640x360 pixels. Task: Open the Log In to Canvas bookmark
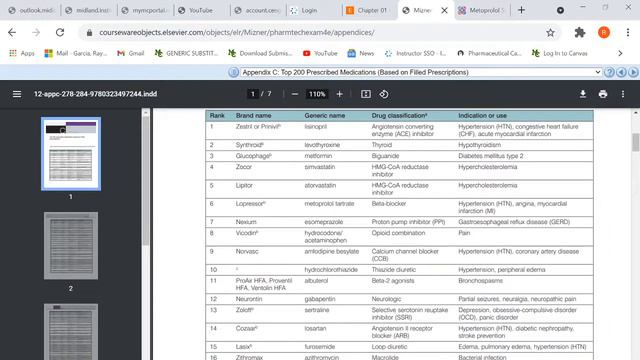pyautogui.click(x=560, y=53)
